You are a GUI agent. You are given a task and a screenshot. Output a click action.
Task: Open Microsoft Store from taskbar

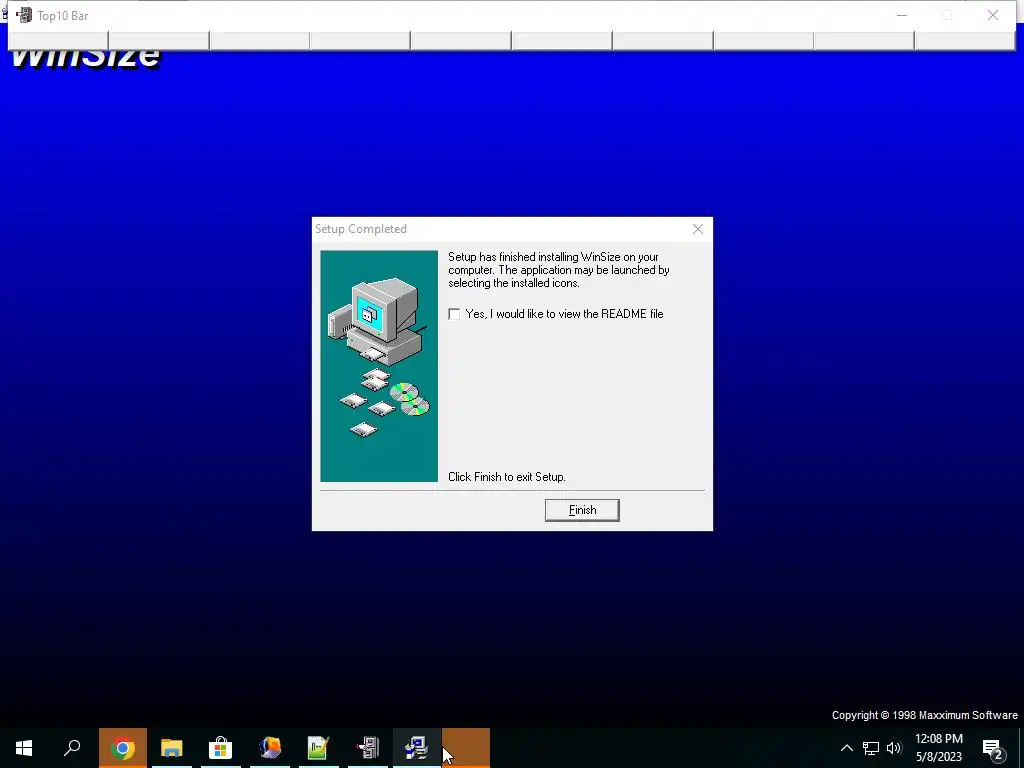pos(221,748)
